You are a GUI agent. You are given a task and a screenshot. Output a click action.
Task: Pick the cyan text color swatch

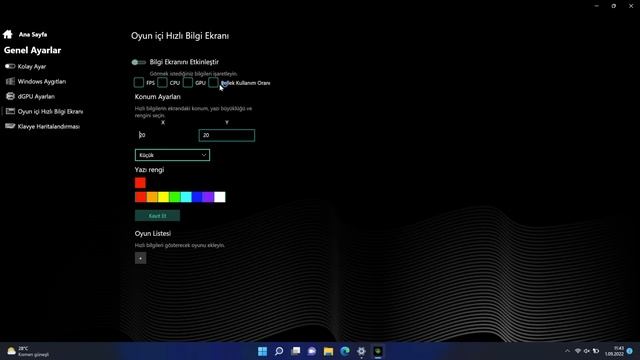coord(186,197)
